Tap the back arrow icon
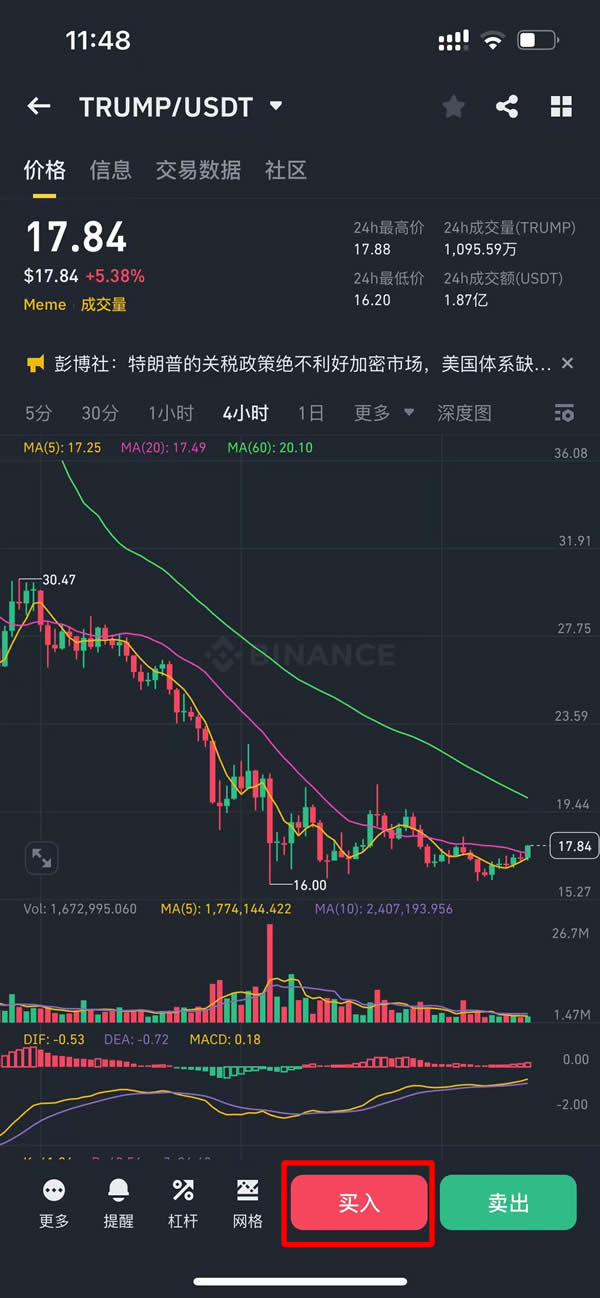Image resolution: width=600 pixels, height=1298 pixels. (x=39, y=106)
